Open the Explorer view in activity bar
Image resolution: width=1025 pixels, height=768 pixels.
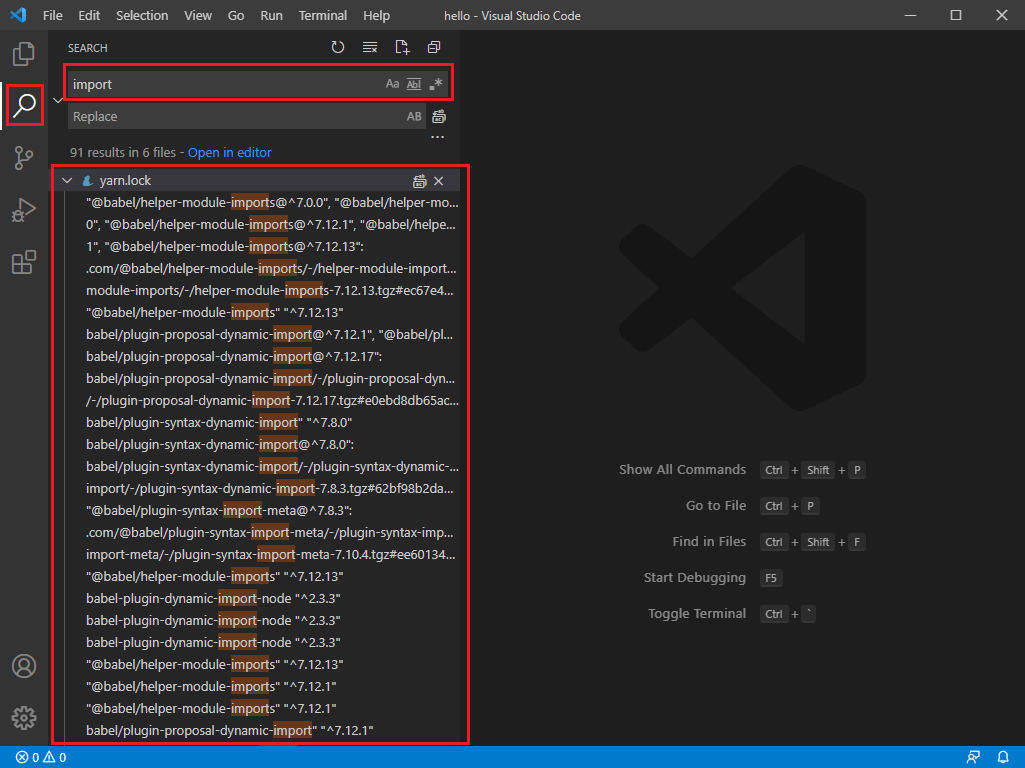pos(24,54)
